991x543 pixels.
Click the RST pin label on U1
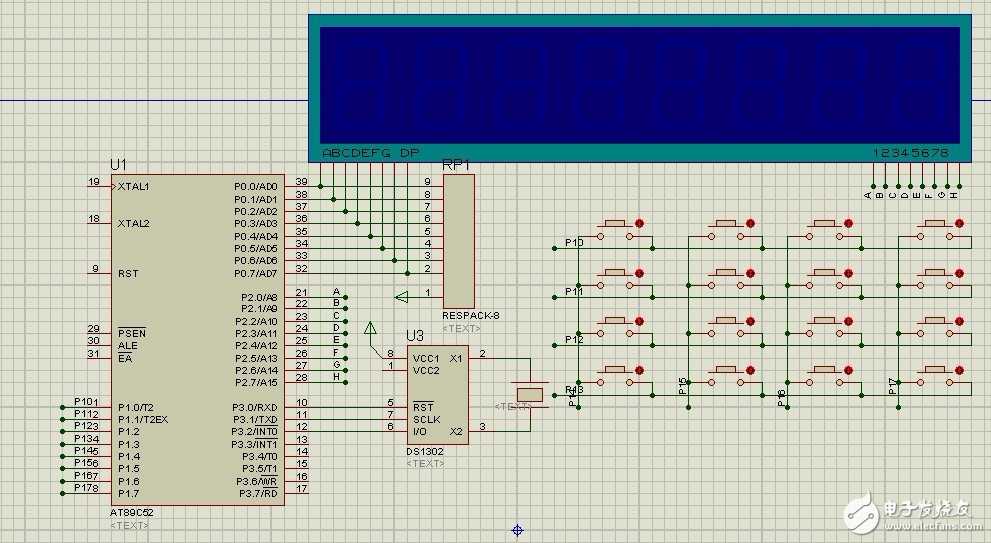pyautogui.click(x=128, y=274)
